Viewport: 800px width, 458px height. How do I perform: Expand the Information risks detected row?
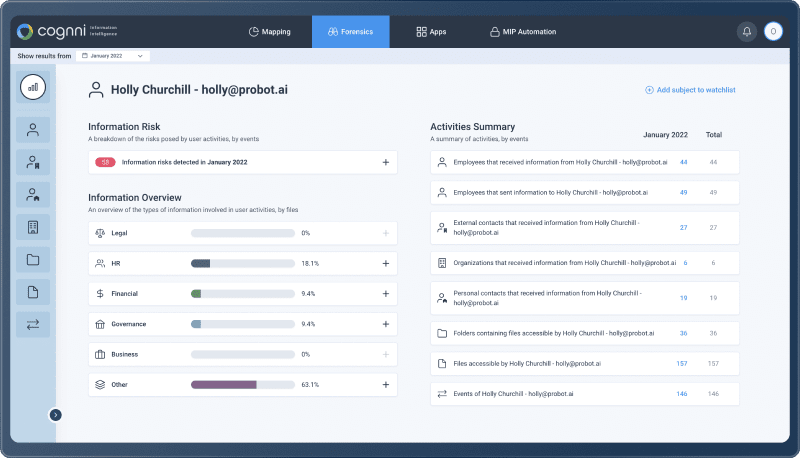pos(385,162)
